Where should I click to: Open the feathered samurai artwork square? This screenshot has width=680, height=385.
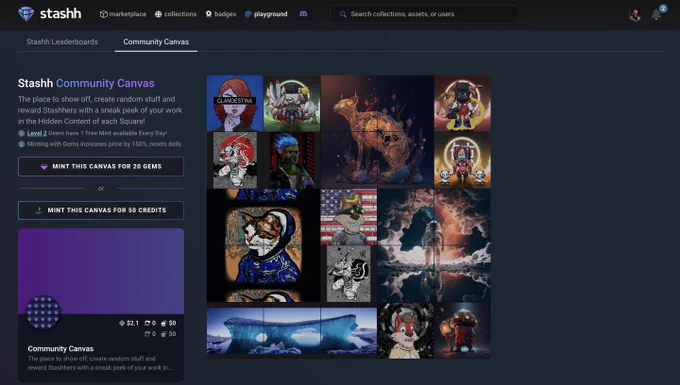point(292,104)
